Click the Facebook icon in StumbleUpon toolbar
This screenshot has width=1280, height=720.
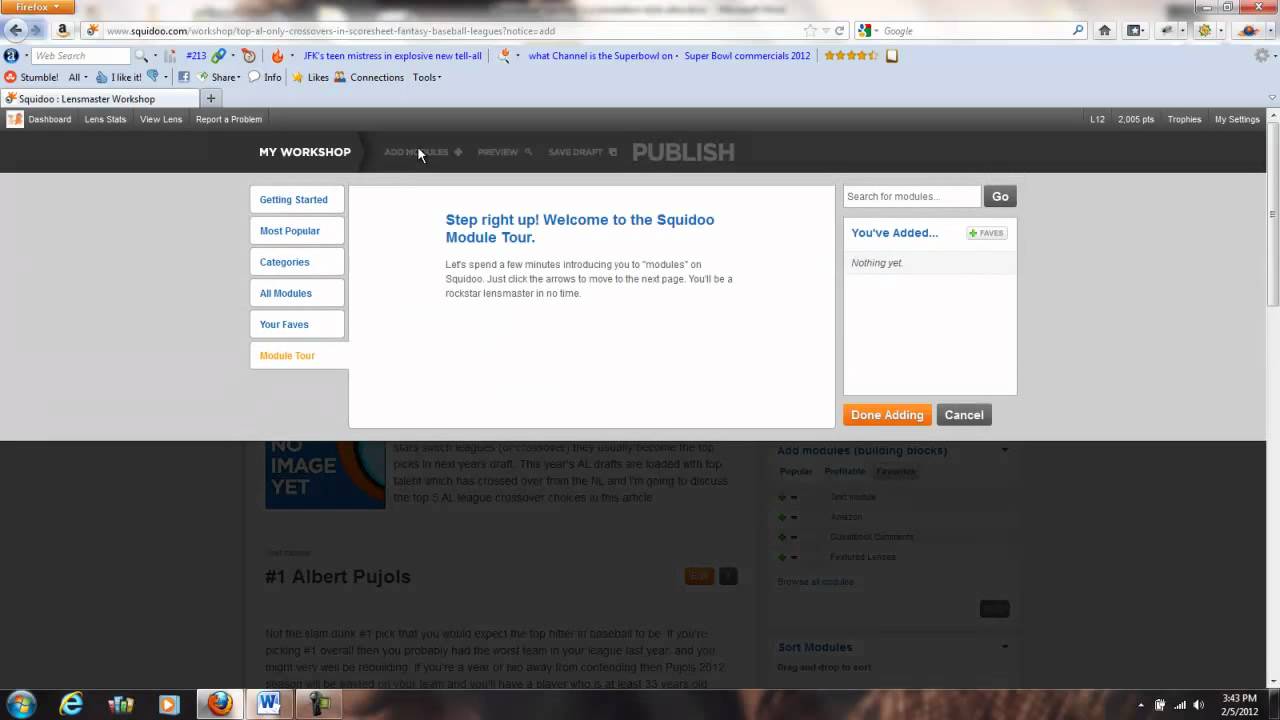pos(184,77)
